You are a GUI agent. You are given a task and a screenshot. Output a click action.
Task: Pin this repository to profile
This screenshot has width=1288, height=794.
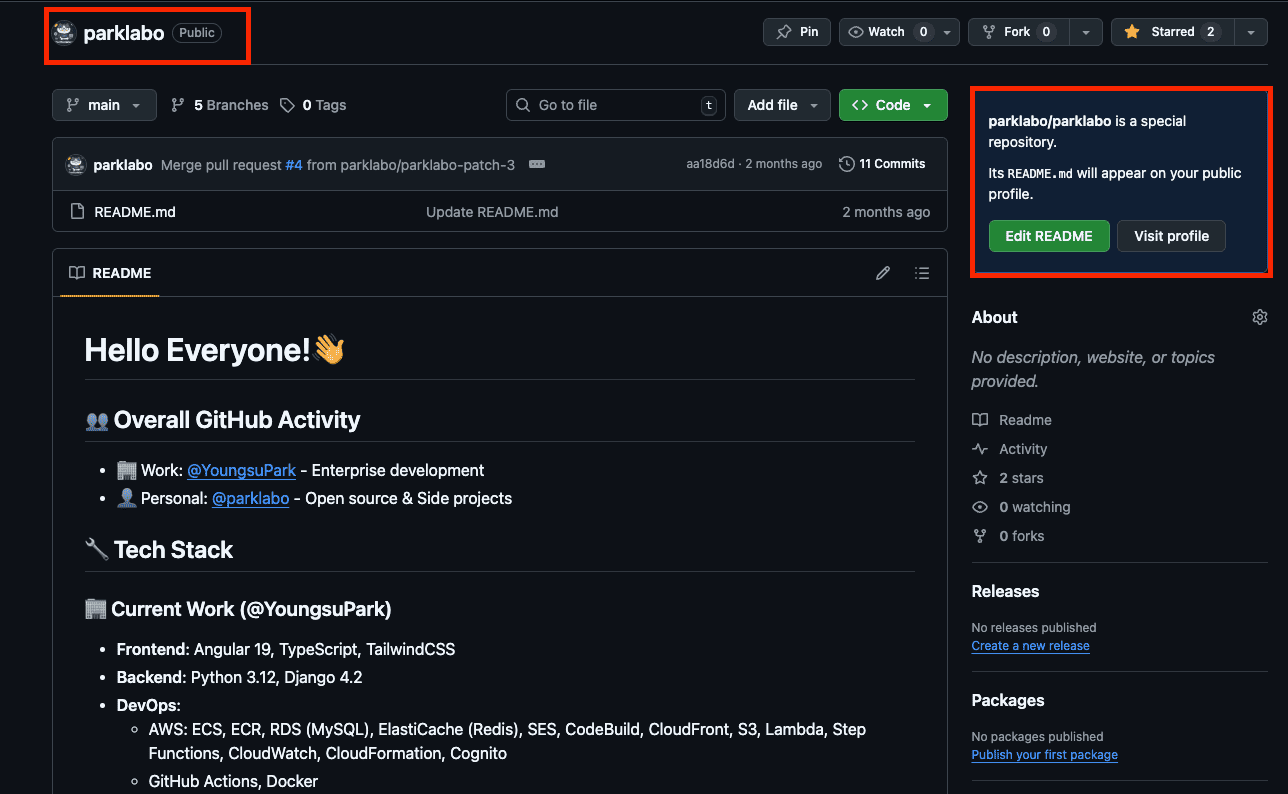pos(797,32)
